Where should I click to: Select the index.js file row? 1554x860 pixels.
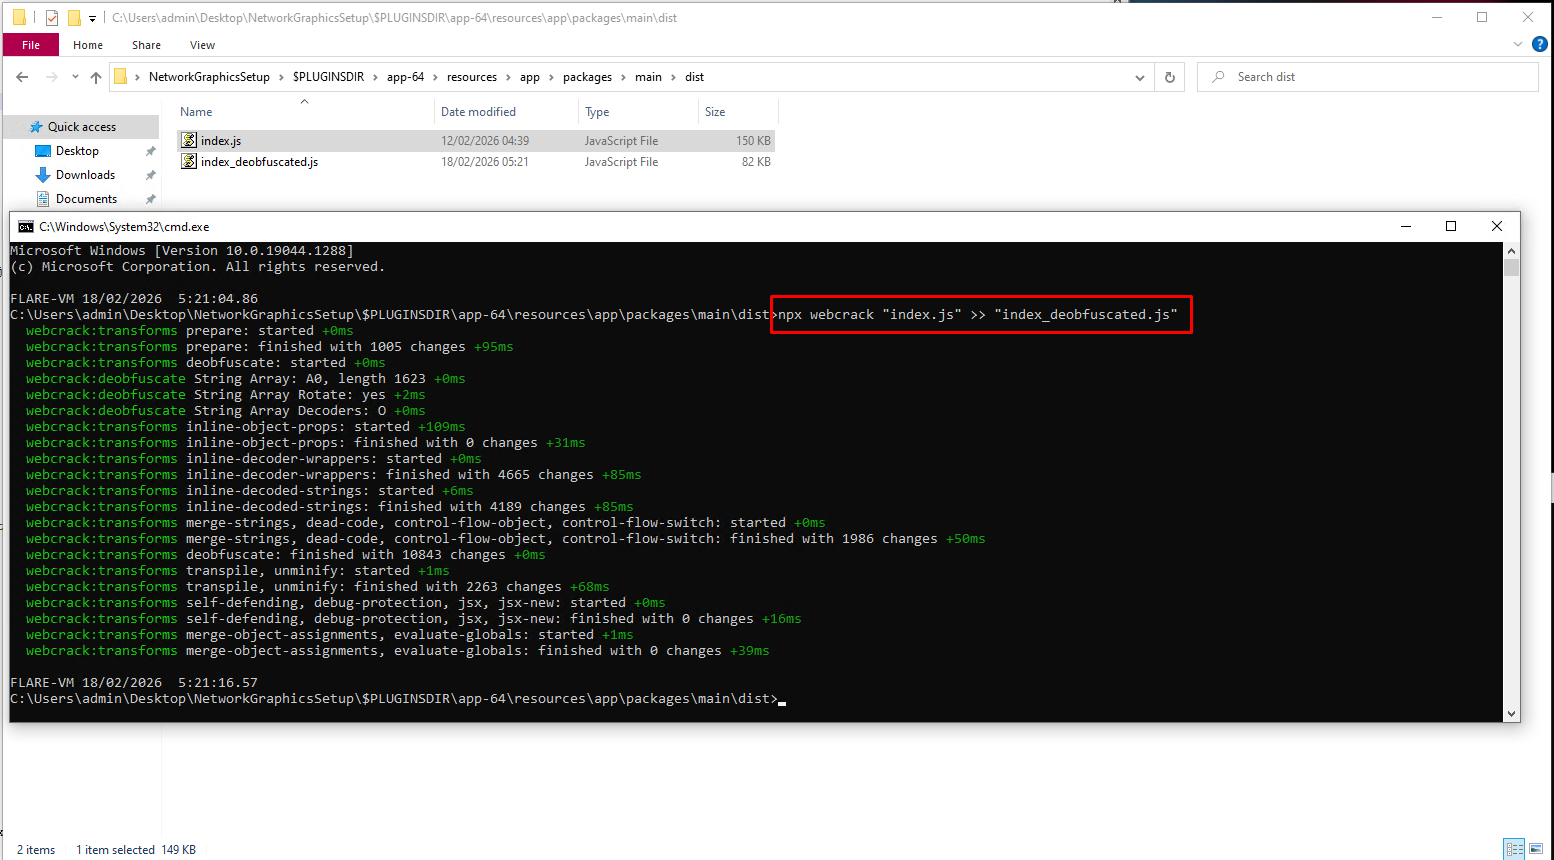click(476, 141)
